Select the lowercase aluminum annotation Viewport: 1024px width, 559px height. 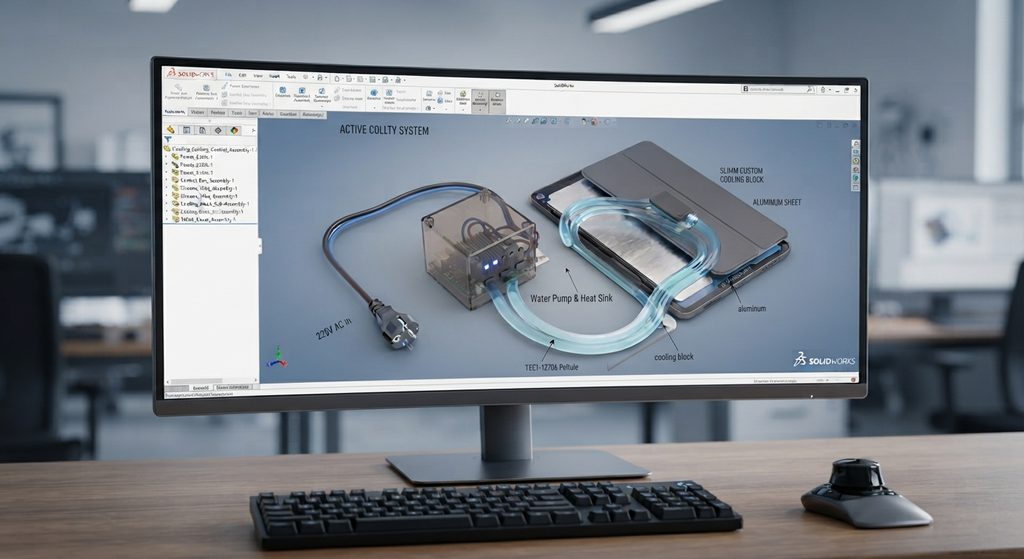point(752,308)
